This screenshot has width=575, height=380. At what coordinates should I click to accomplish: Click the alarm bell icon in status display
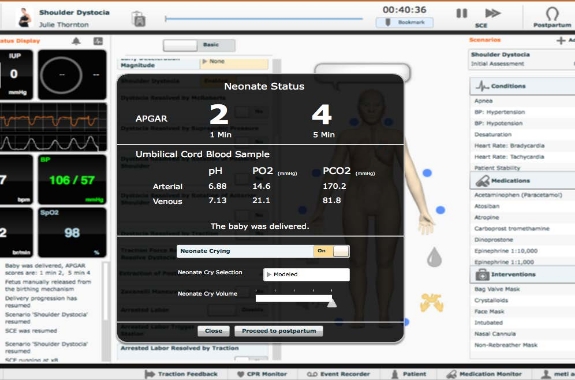(76, 41)
